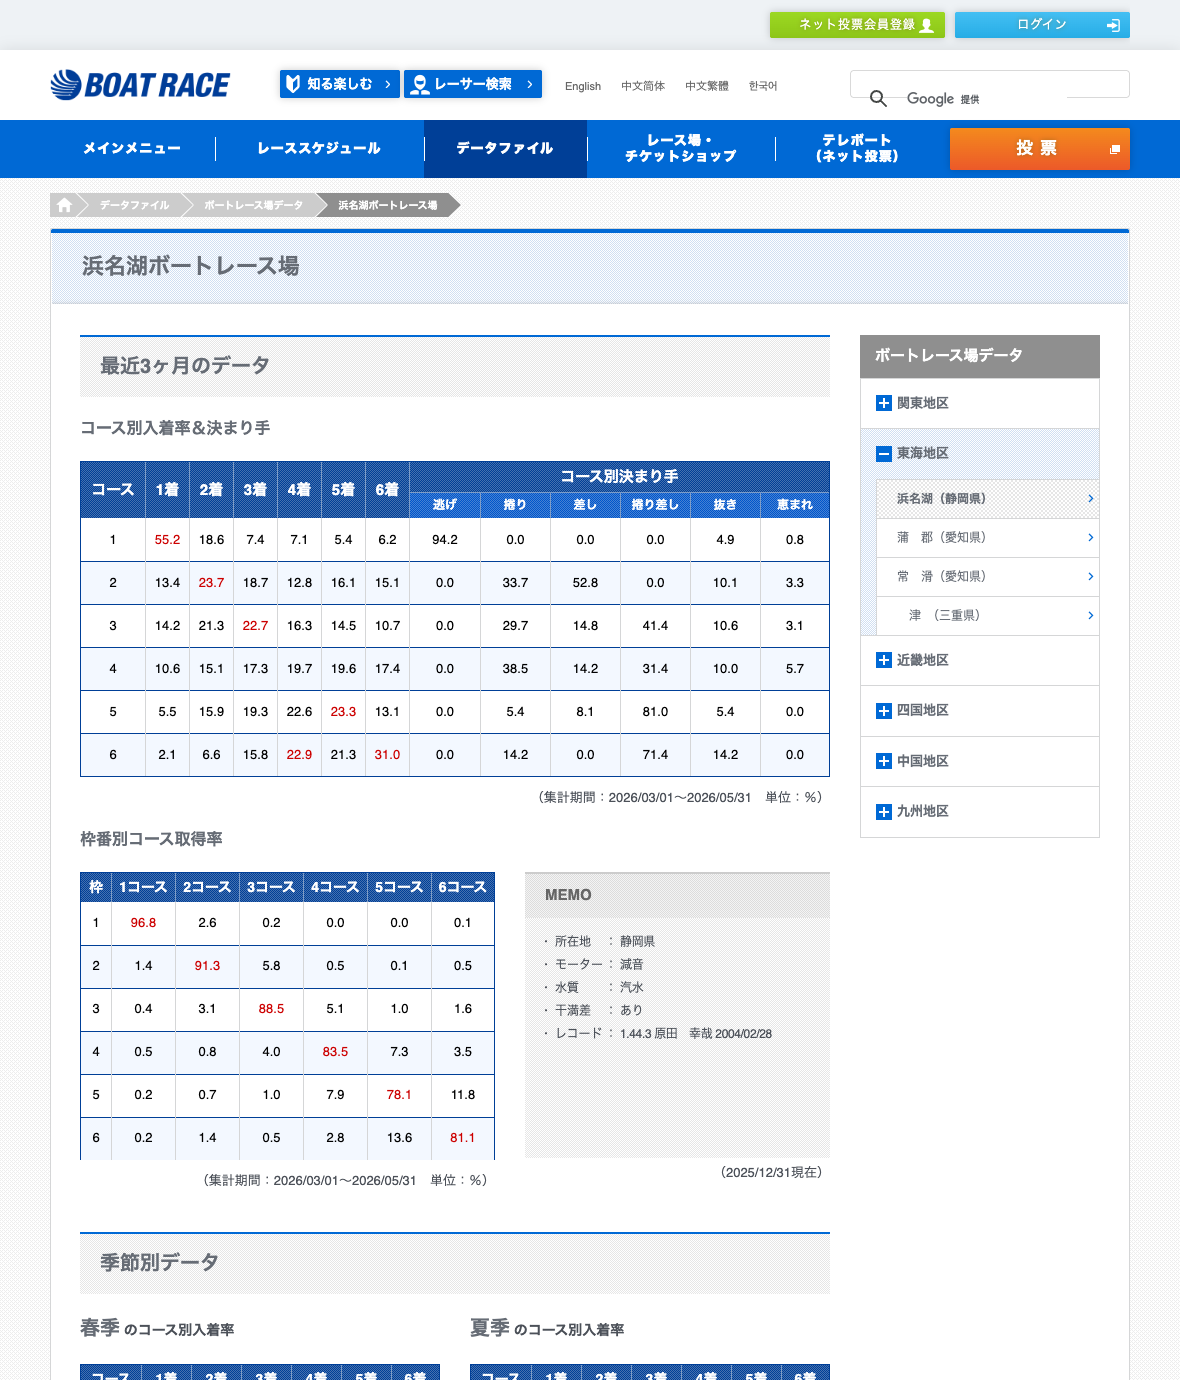Click the orange 投票 button
Screen dimensions: 1180x1380
point(1040,149)
